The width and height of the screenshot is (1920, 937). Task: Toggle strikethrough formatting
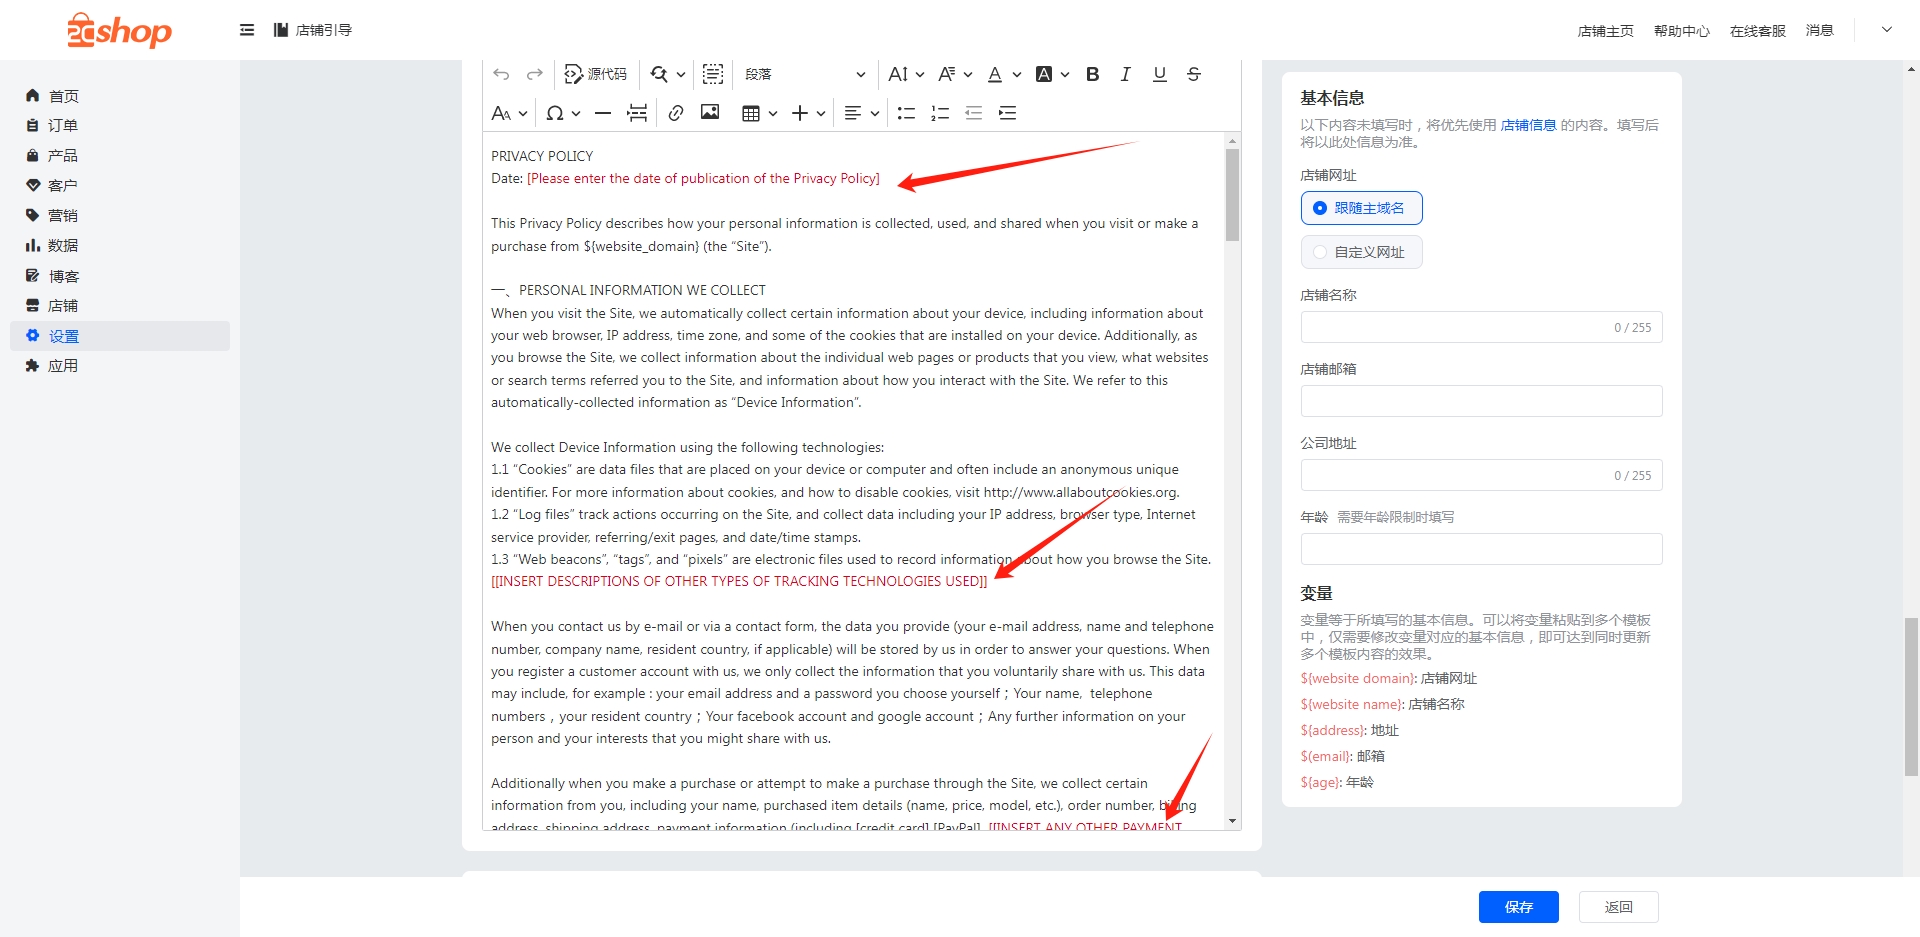click(1194, 74)
